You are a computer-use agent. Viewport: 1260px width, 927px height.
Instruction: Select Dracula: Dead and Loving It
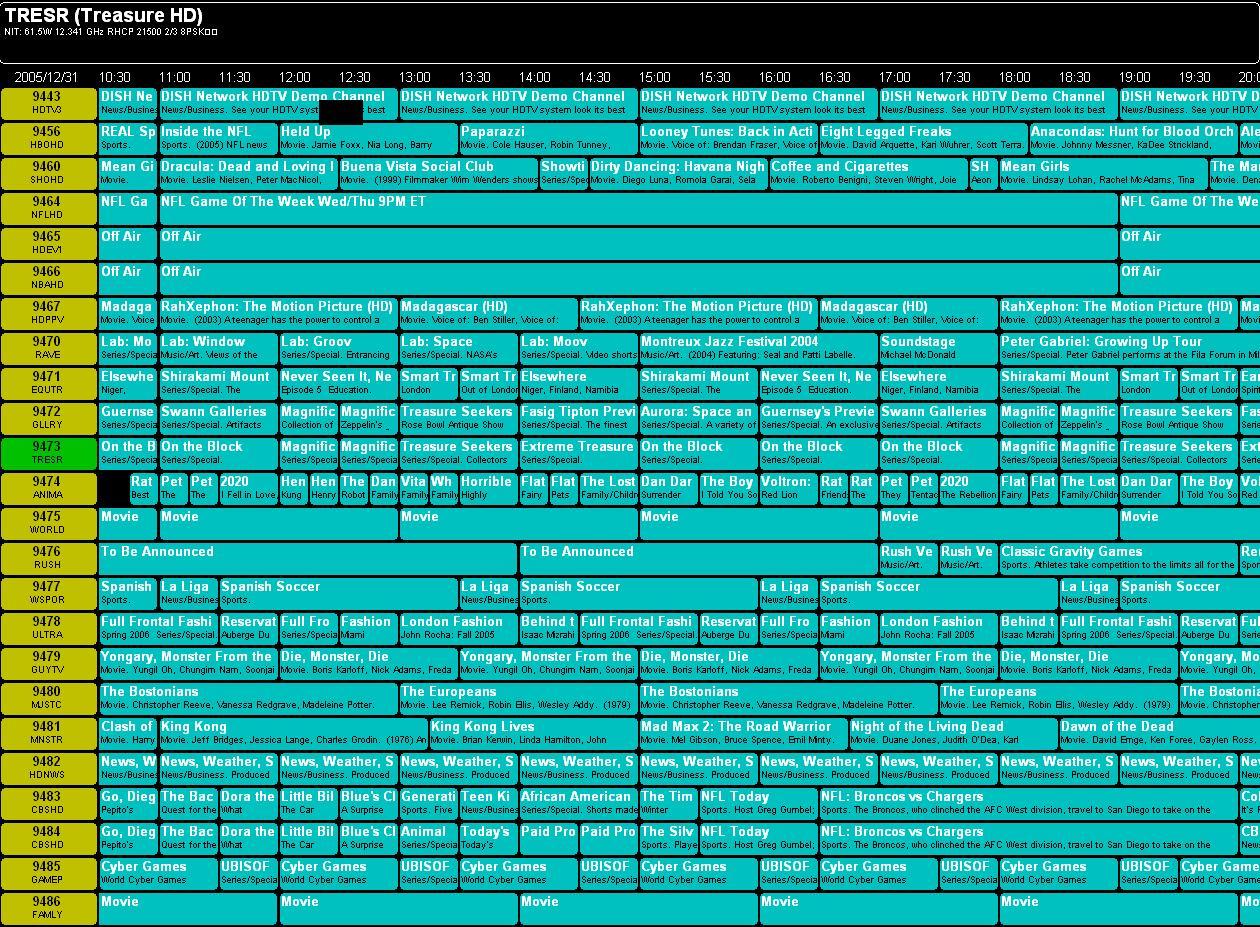(x=248, y=173)
